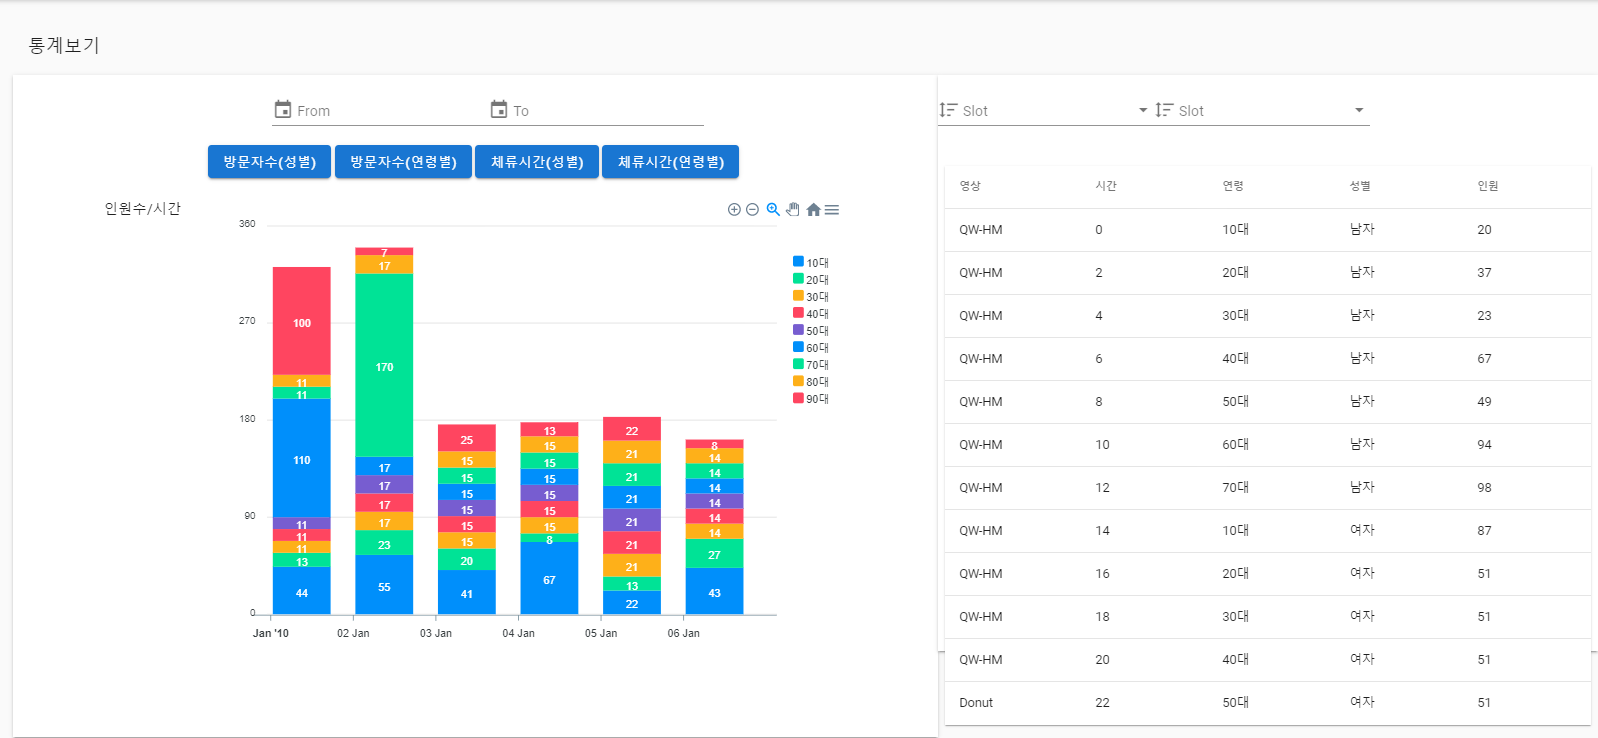The height and width of the screenshot is (738, 1598).
Task: Click the 170 segment in 02 Jan bar
Action: click(384, 365)
